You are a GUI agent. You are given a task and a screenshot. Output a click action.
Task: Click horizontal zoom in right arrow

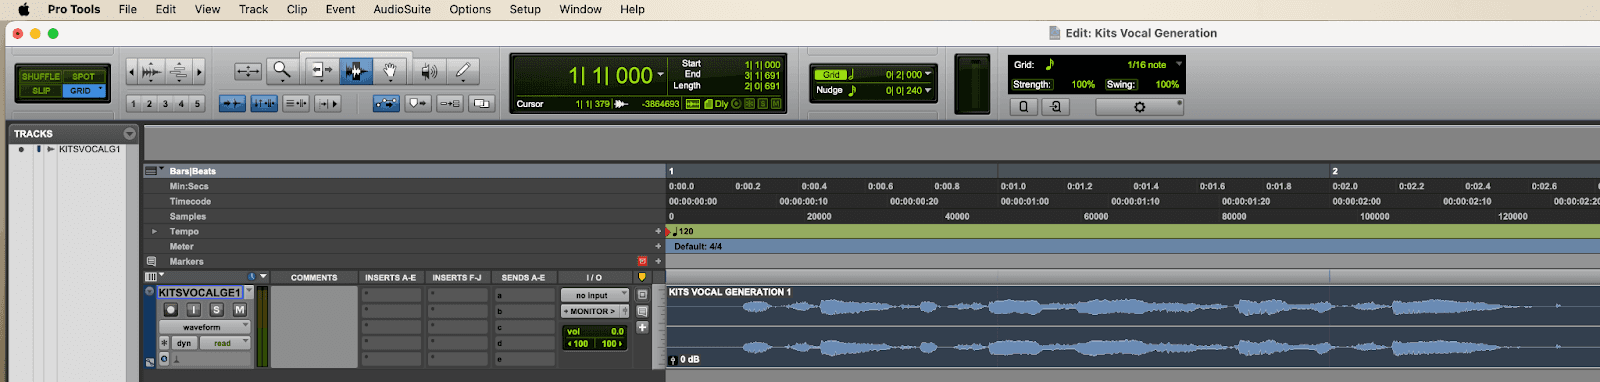[199, 72]
